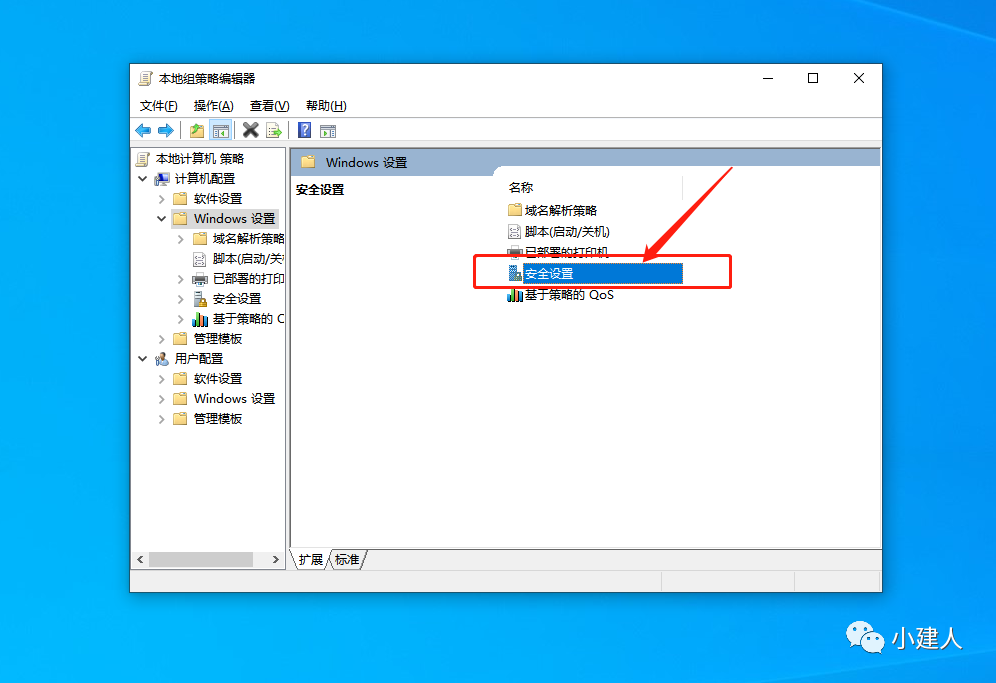Screen dimensions: 996x683
Task: Collapse the Windows 设置 node under 计算机配置
Action: pos(161,219)
